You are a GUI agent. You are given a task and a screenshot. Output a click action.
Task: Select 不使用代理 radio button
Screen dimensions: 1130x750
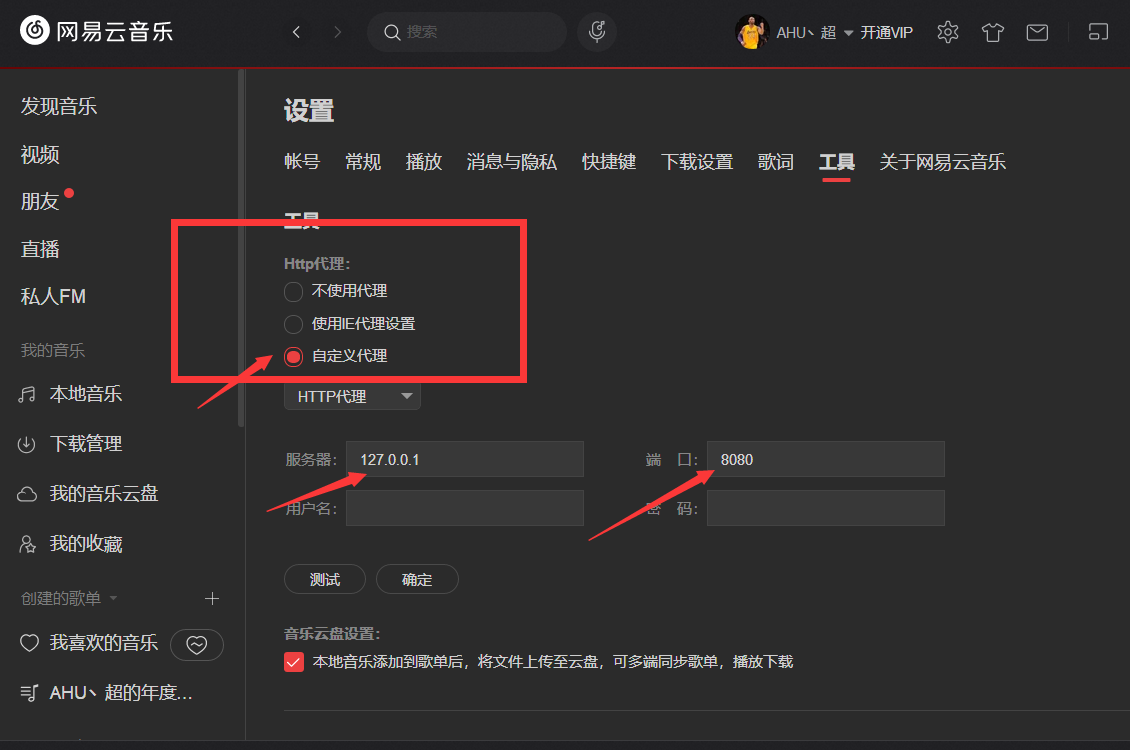pos(293,291)
